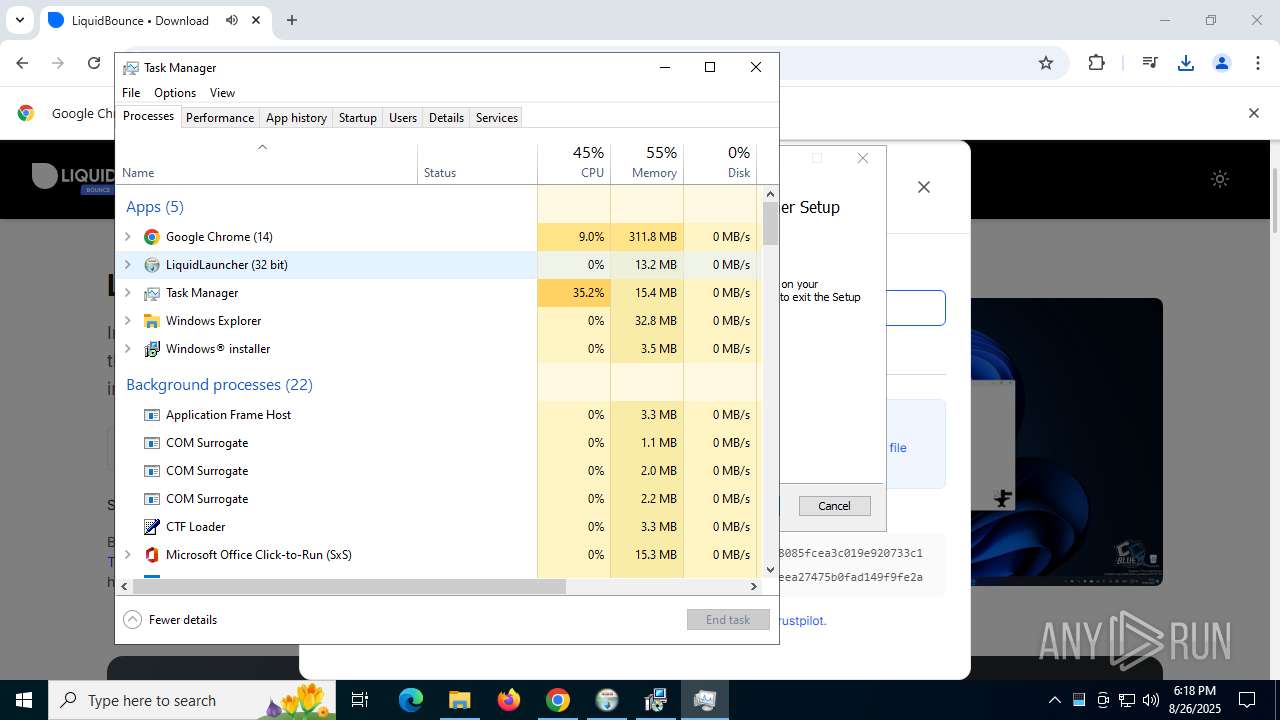Click the End task button
This screenshot has height=720, width=1280.
coord(728,620)
